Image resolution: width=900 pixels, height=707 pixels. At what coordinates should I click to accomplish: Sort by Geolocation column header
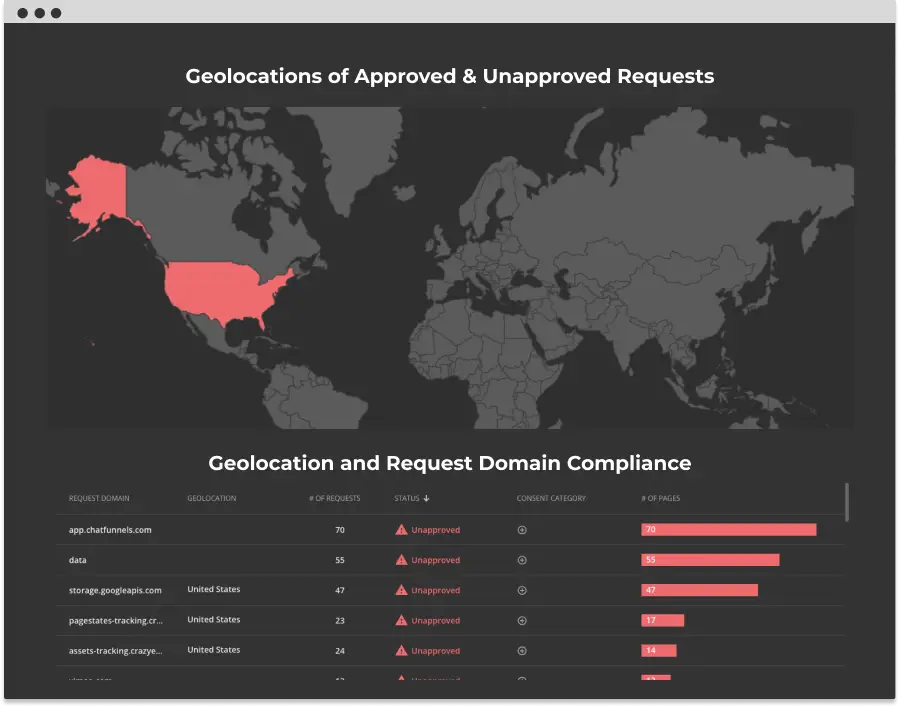[211, 498]
